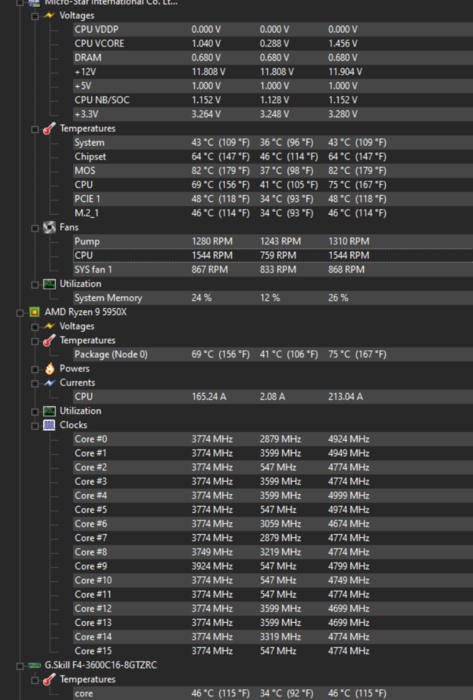Screen dimensions: 473x700
Task: Select the MOS temperature row
Action: (x=273, y=171)
